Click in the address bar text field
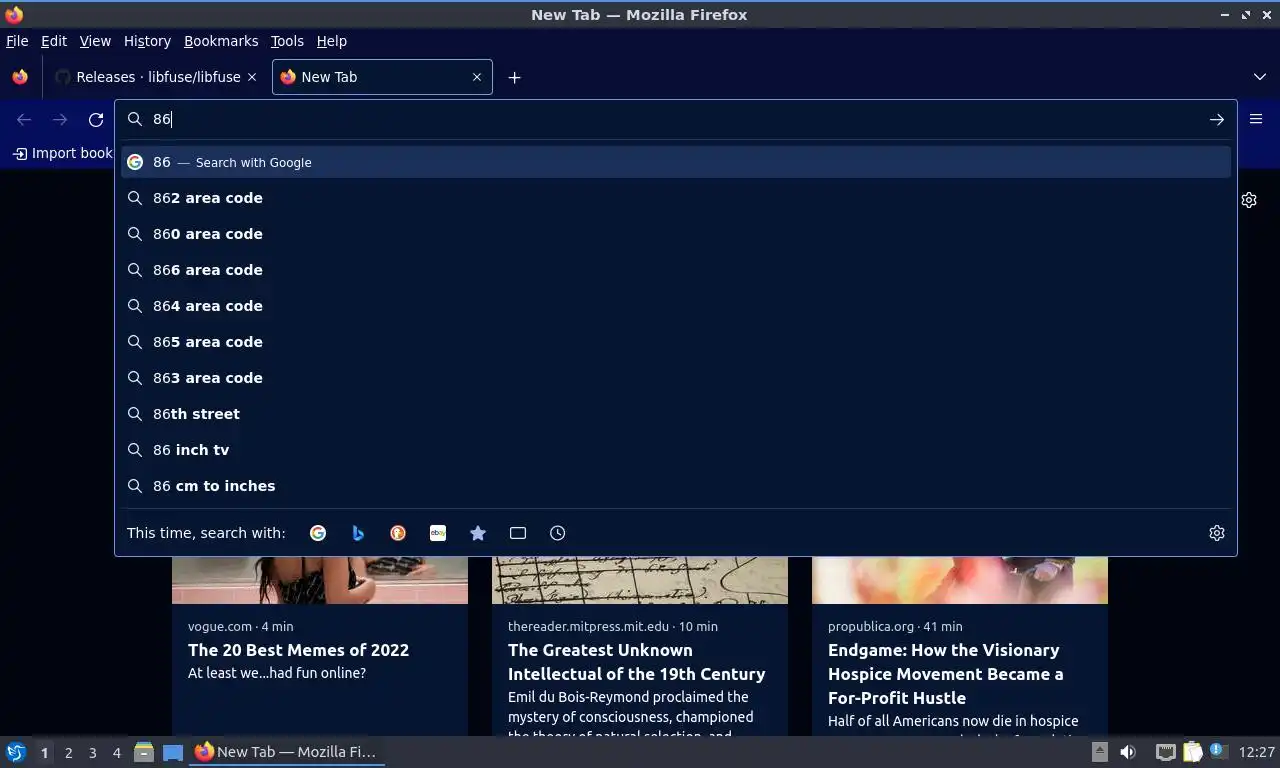 coord(675,119)
